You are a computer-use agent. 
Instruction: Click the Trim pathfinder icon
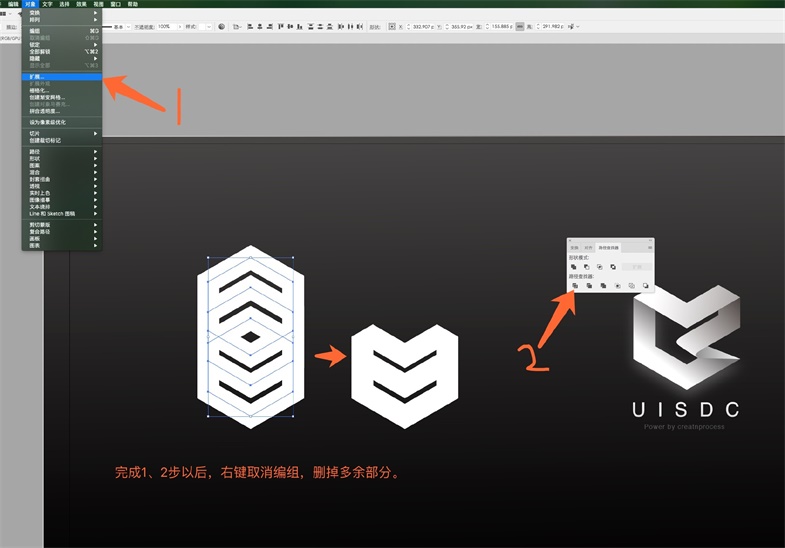589,286
